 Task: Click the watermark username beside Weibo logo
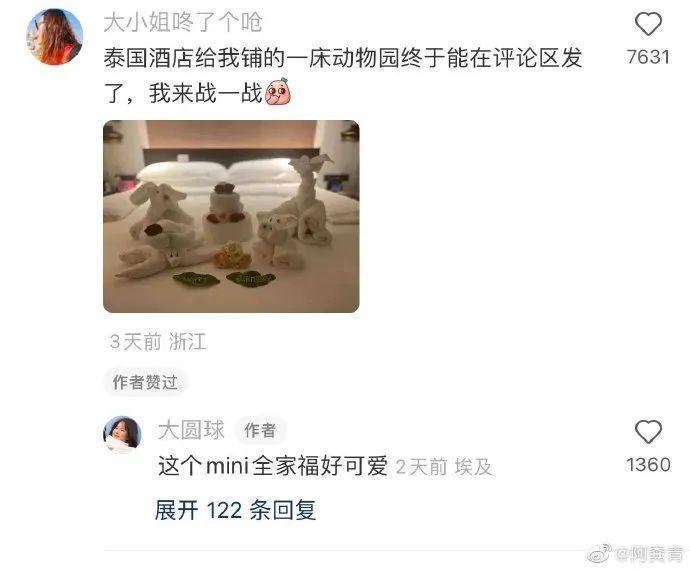651,554
